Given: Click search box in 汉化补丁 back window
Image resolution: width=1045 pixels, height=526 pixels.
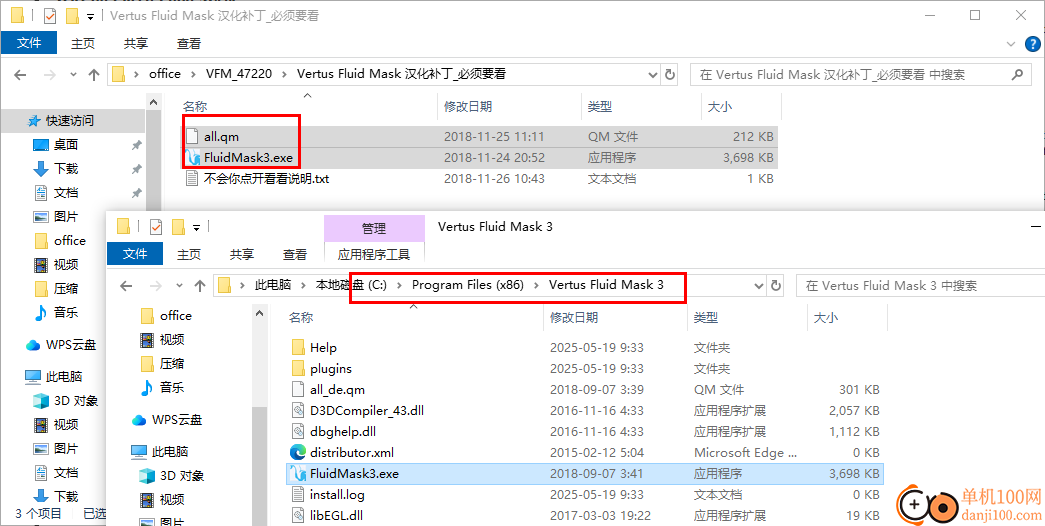Looking at the screenshot, I should [x=859, y=75].
